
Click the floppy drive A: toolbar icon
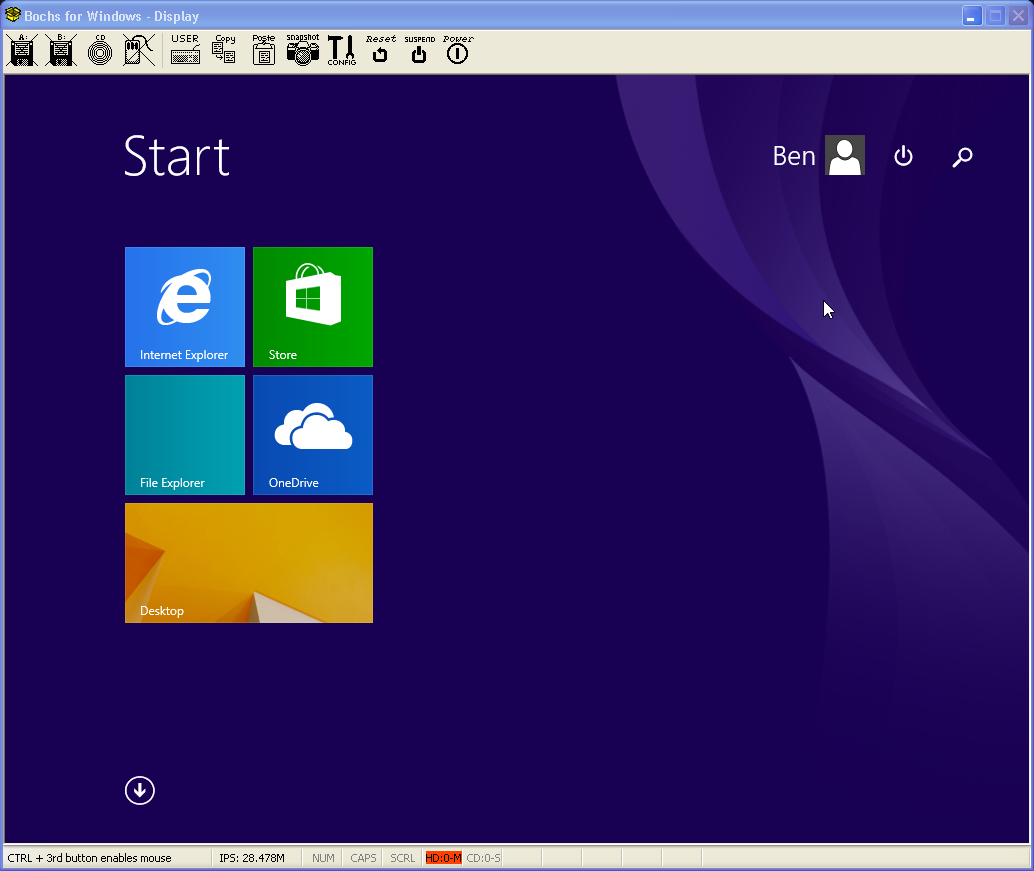tap(22, 50)
